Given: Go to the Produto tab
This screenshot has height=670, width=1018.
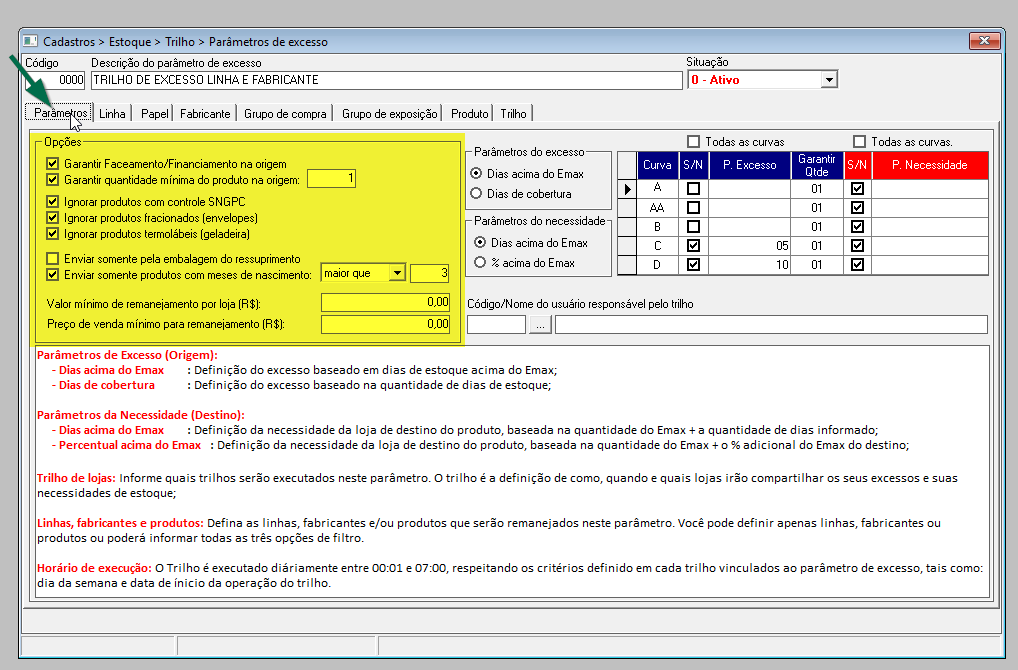Looking at the screenshot, I should (469, 114).
